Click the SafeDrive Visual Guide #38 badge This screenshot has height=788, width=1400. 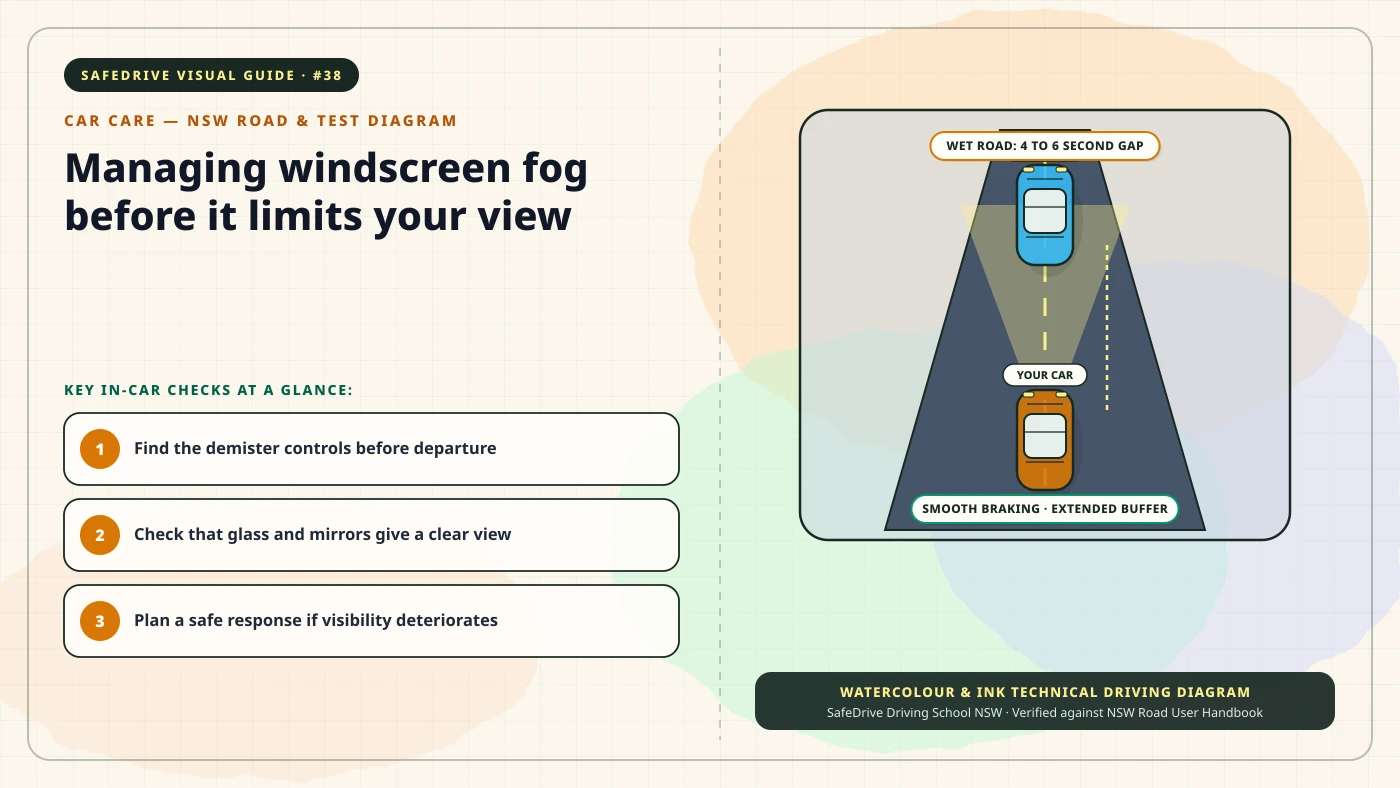[x=211, y=75]
